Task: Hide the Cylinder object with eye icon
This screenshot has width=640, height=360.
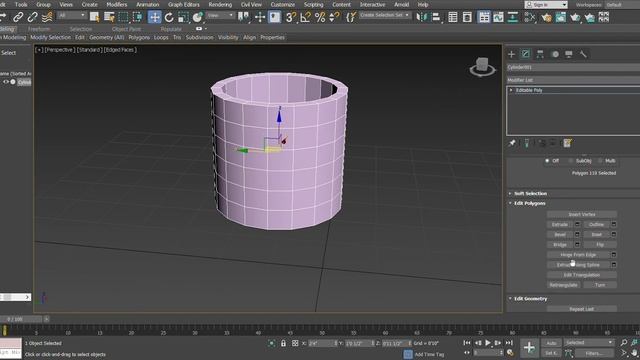Action: [x=6, y=82]
